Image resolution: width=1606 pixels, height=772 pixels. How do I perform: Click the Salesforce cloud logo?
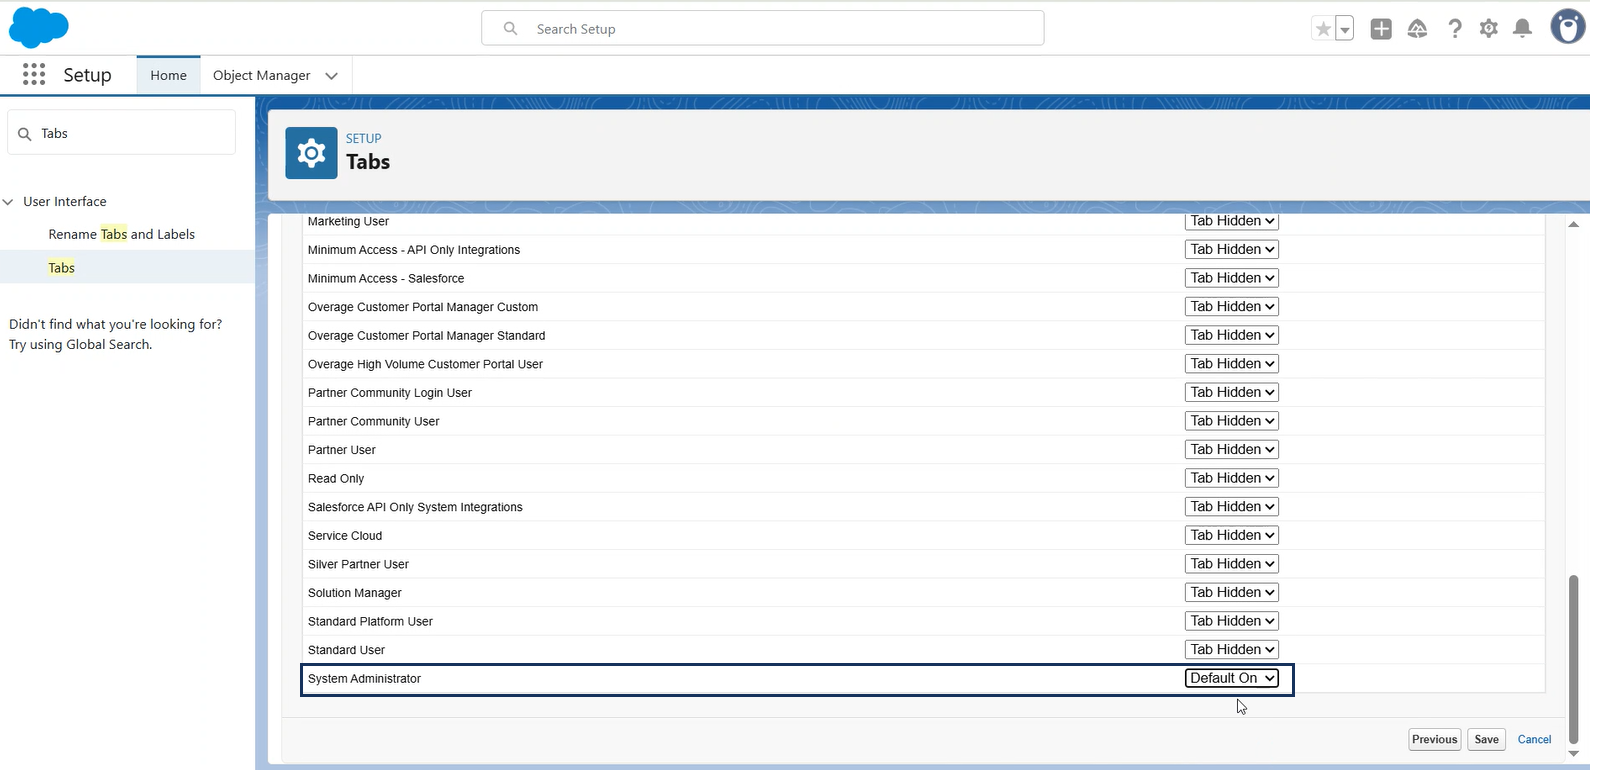[x=38, y=28]
